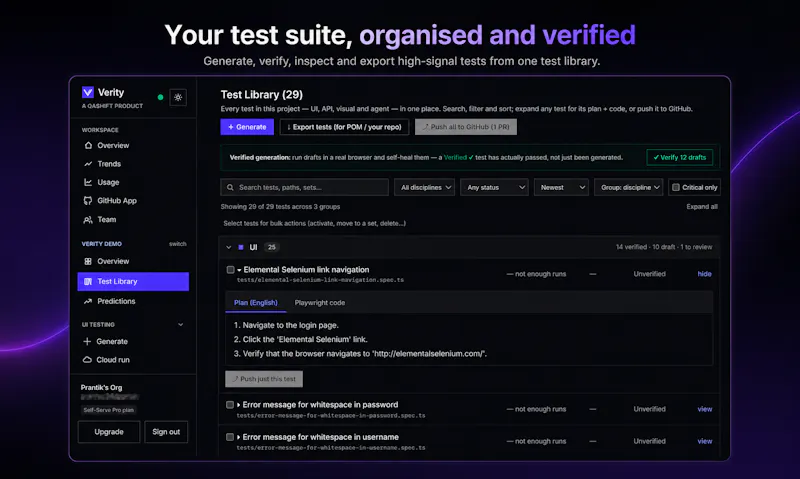Click the Verify 12 drafts button
This screenshot has width=800, height=479.
coord(680,157)
